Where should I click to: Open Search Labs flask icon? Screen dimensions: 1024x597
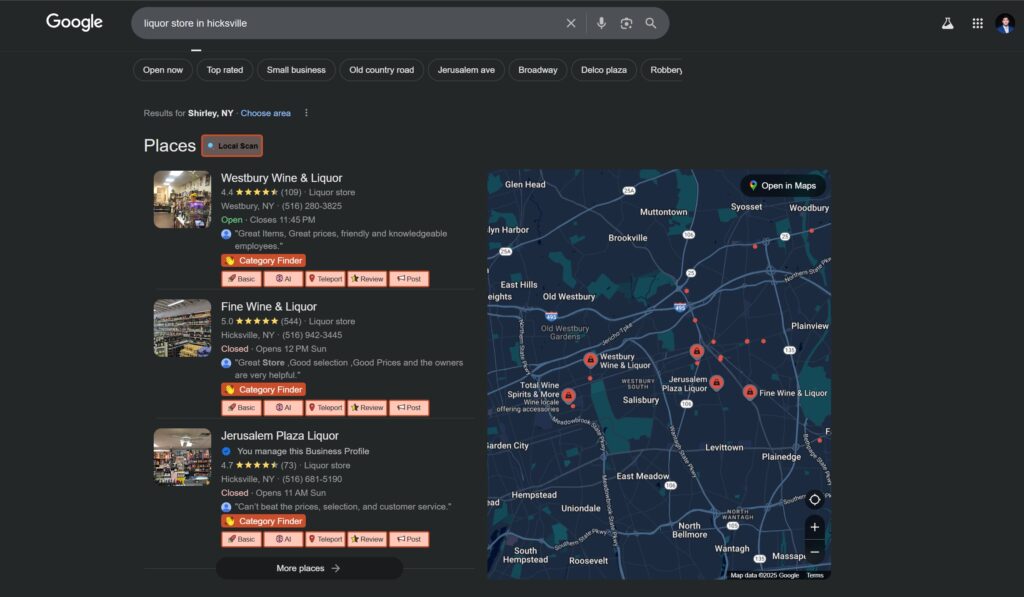(947, 23)
